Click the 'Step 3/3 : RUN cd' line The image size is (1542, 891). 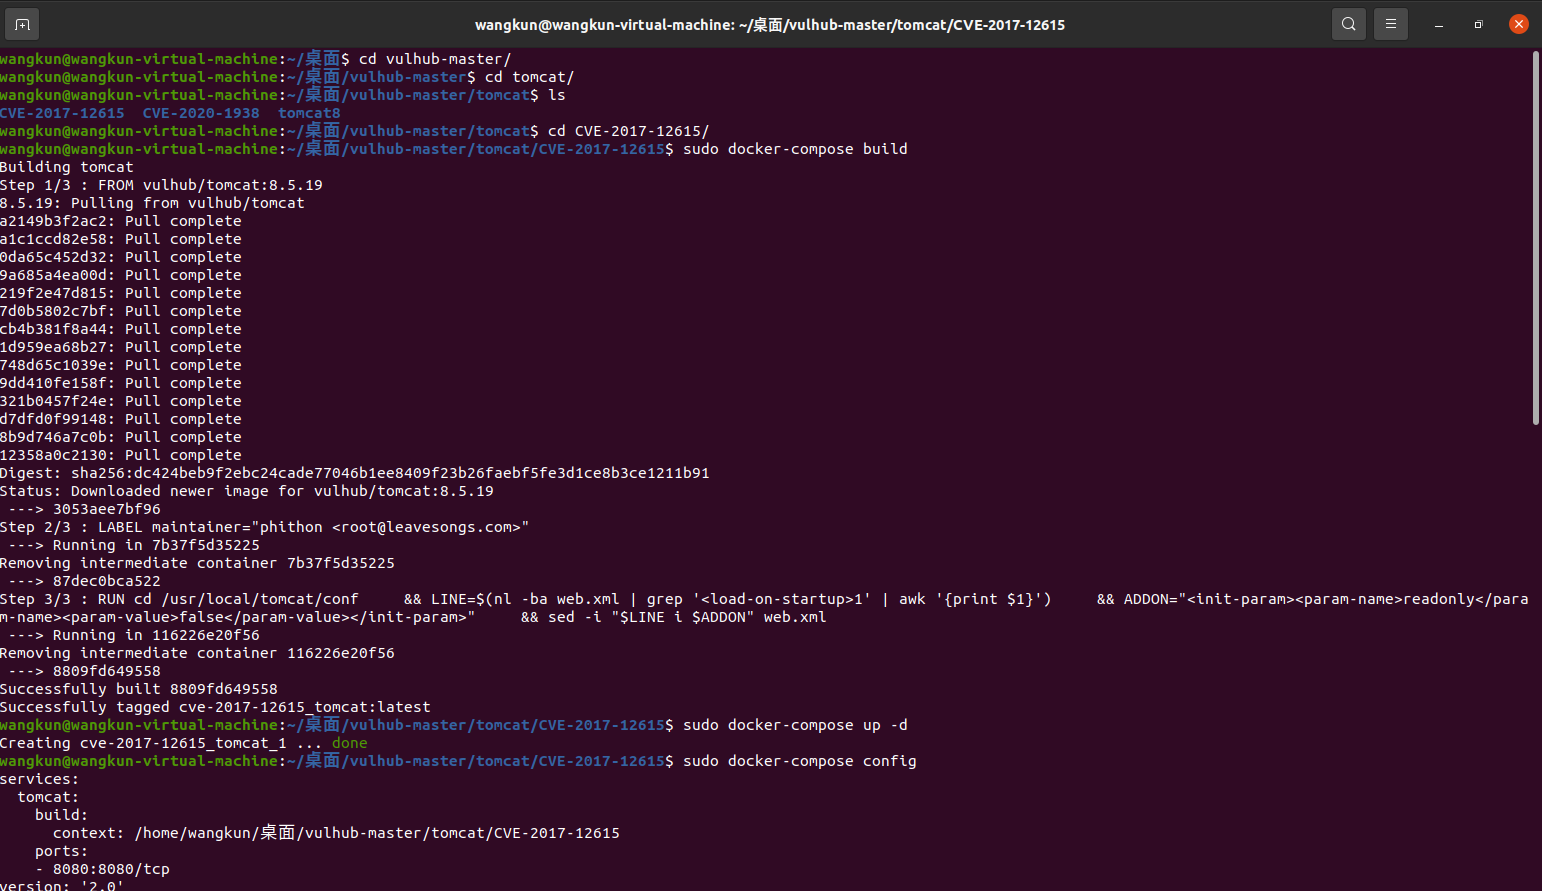click(x=764, y=599)
